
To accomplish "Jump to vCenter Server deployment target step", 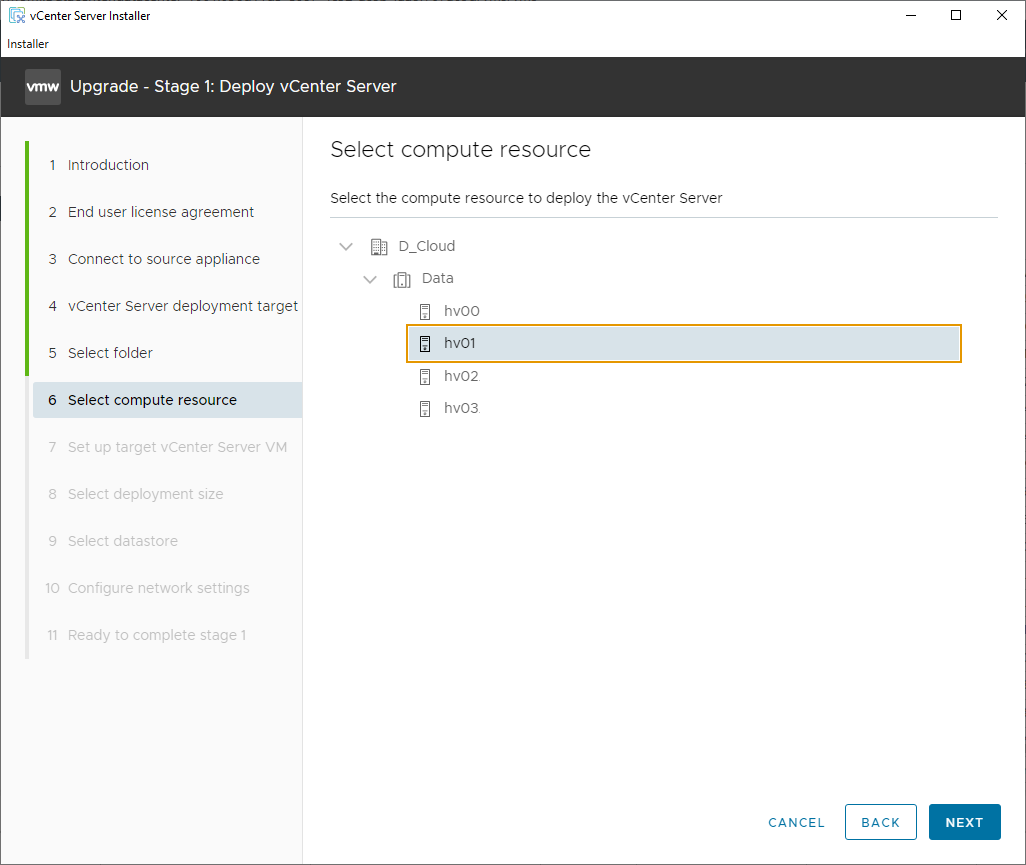I will pos(182,306).
